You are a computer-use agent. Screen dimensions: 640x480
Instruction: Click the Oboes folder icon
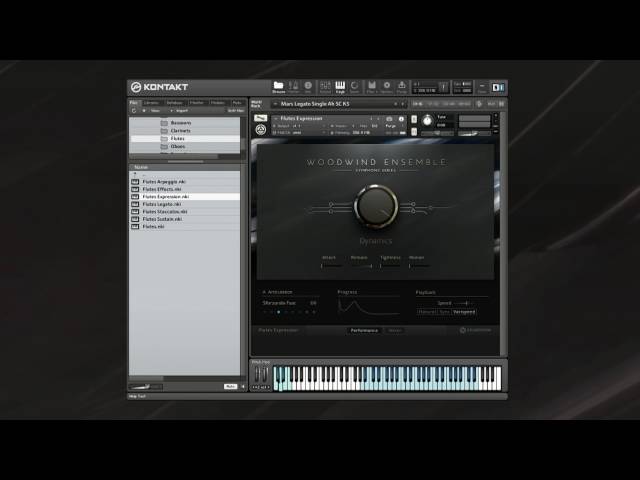[164, 147]
